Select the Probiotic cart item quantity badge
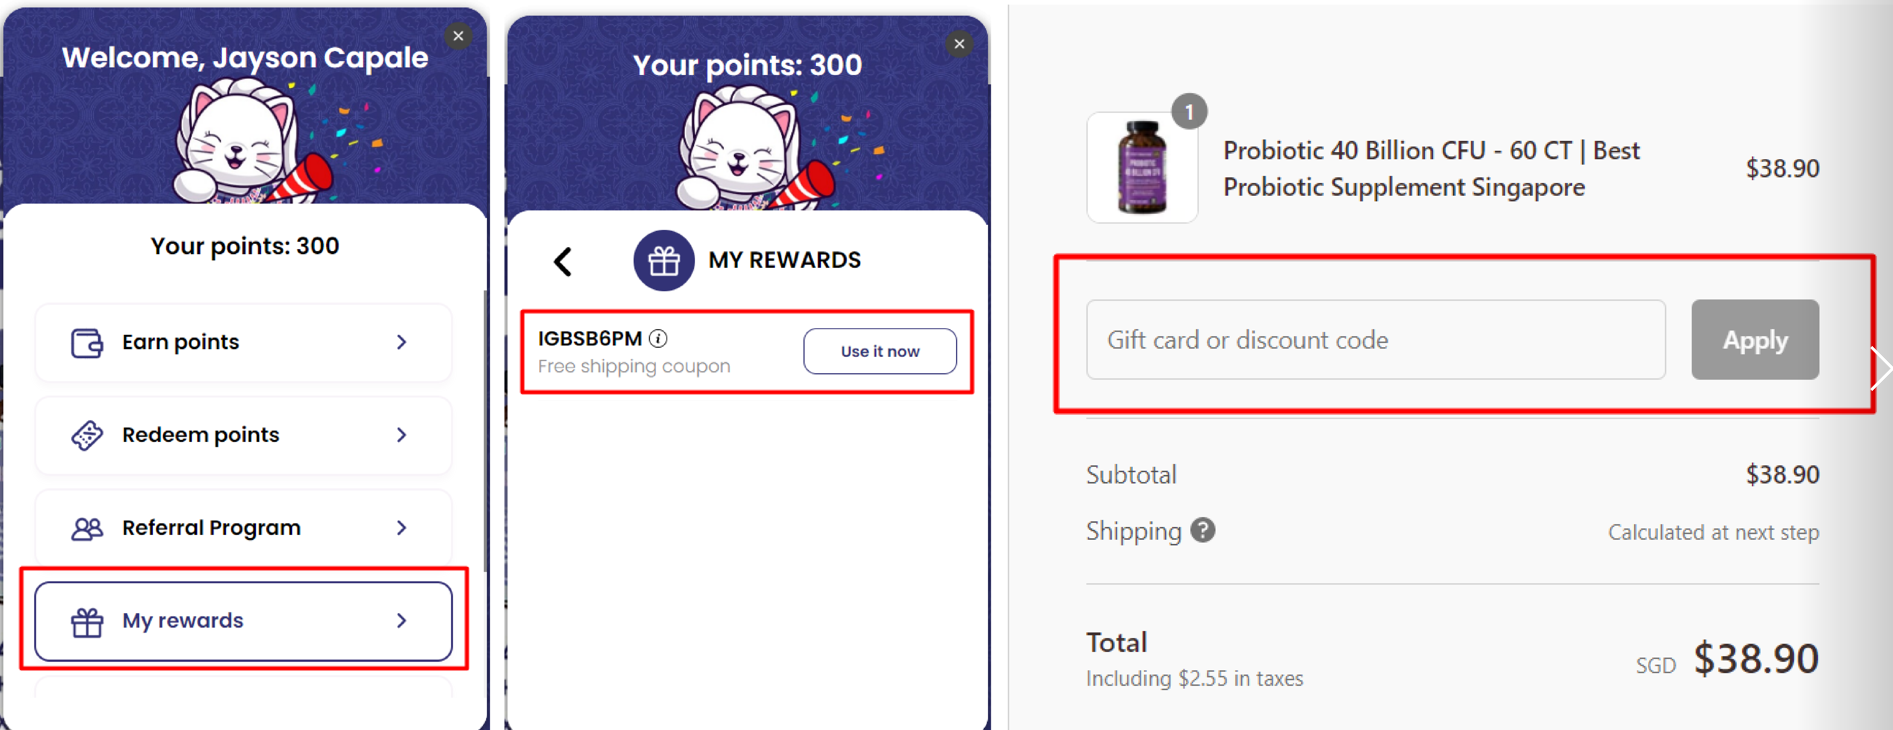 tap(1188, 112)
